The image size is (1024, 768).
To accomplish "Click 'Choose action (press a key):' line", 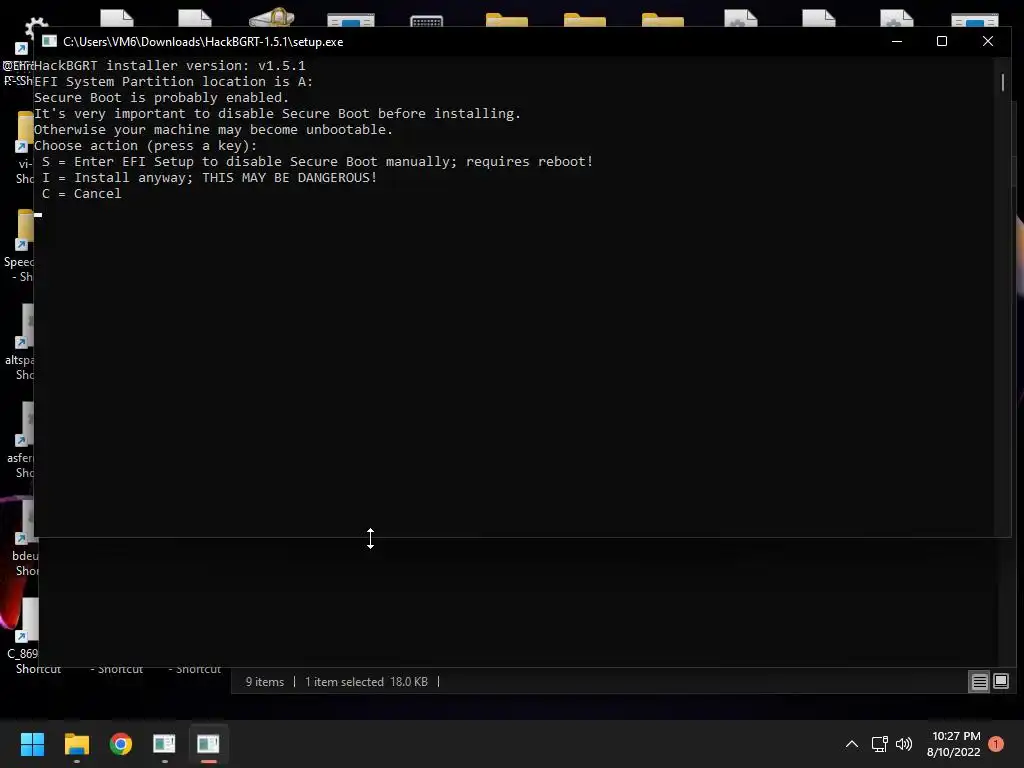I will (x=146, y=146).
